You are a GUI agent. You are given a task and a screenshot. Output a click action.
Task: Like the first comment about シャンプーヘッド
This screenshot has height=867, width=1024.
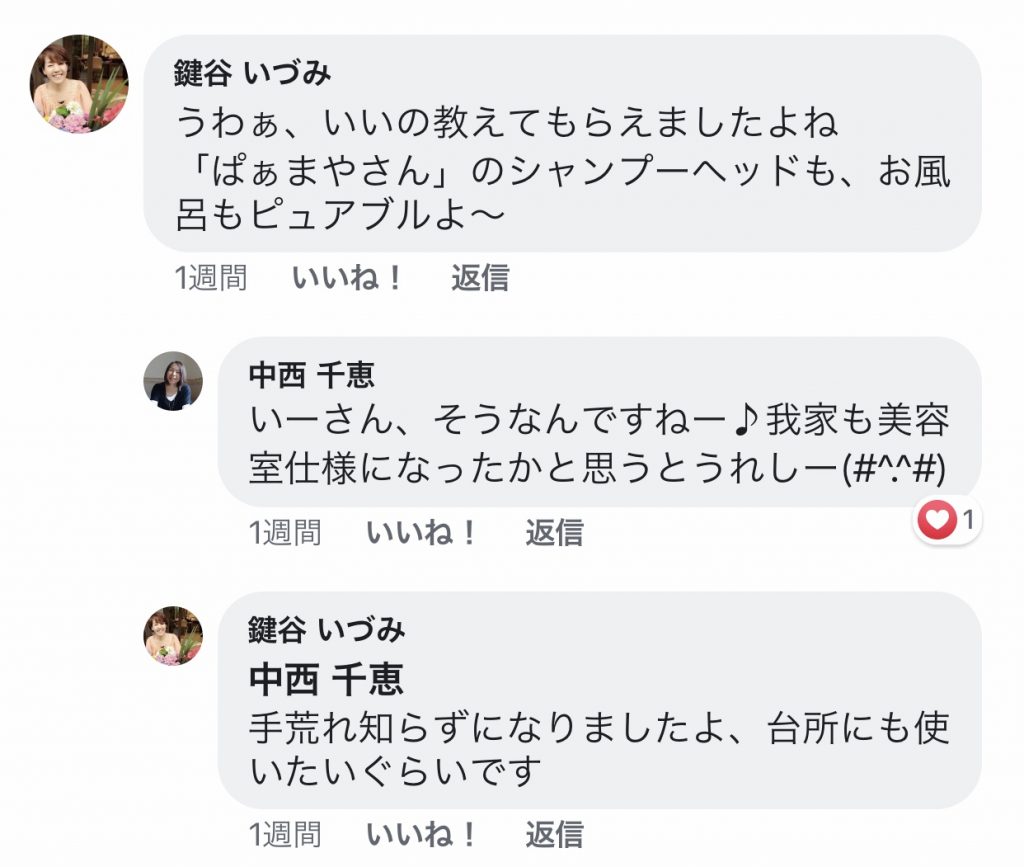(345, 278)
